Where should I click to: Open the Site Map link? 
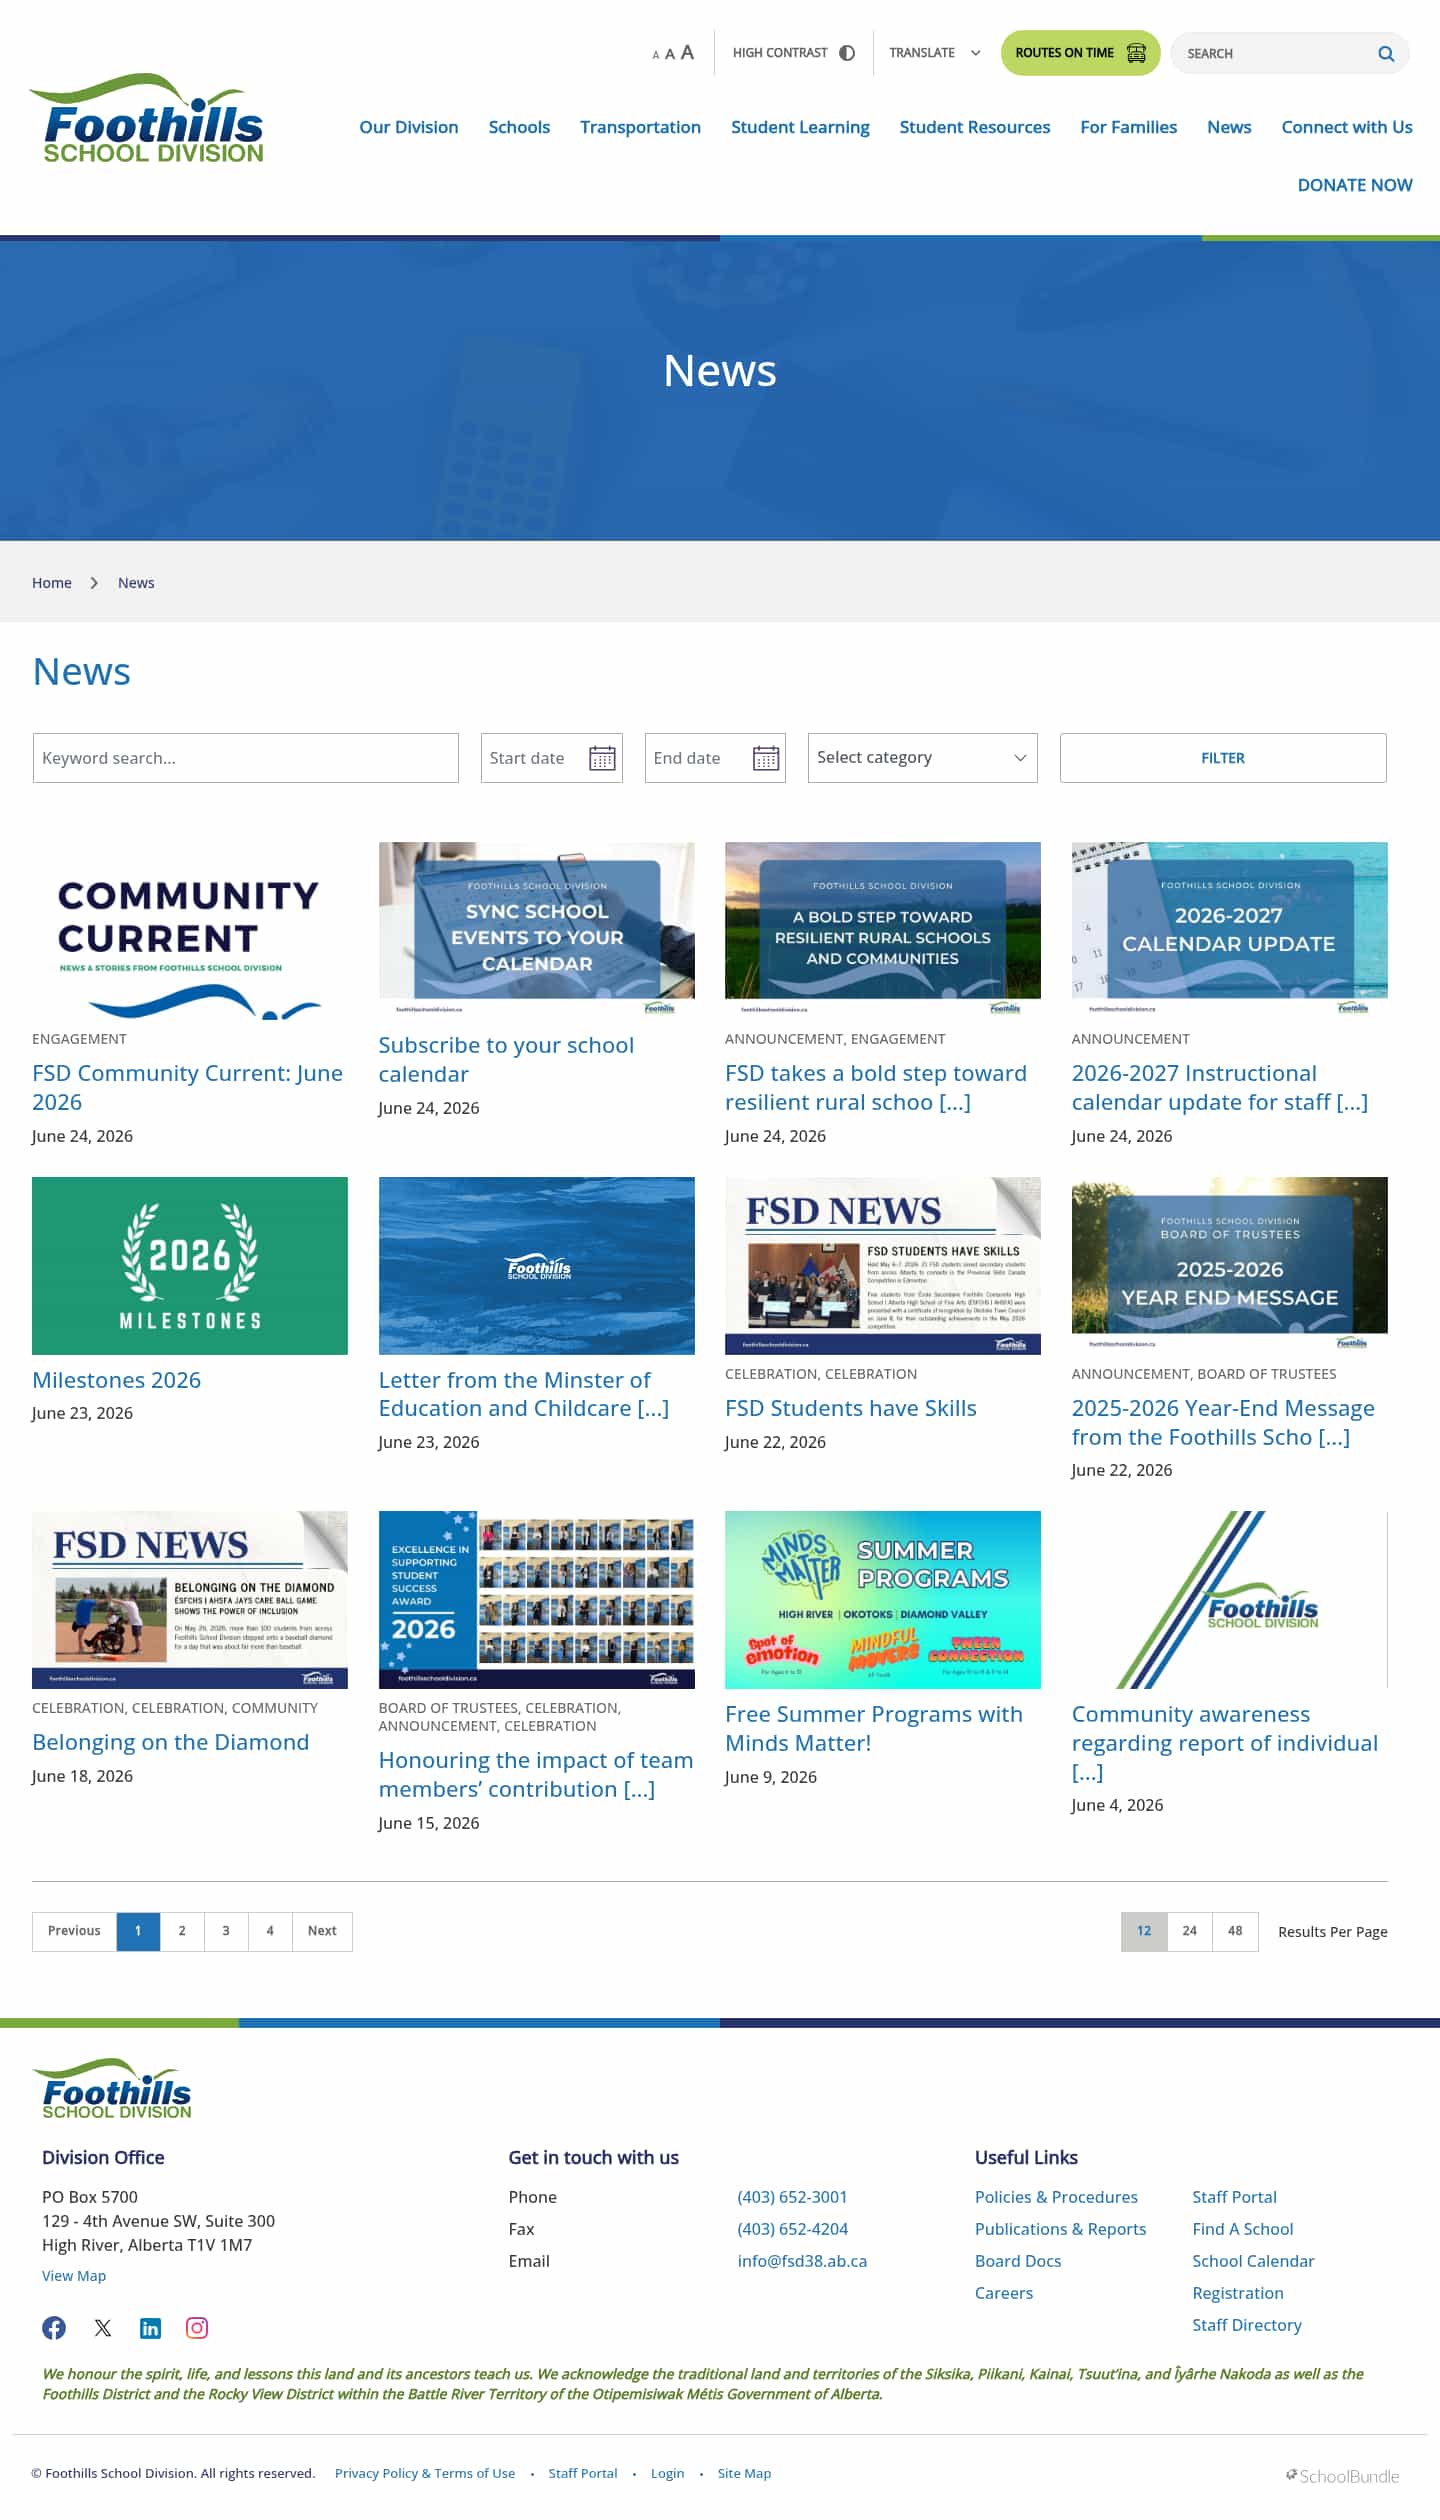(x=744, y=2473)
